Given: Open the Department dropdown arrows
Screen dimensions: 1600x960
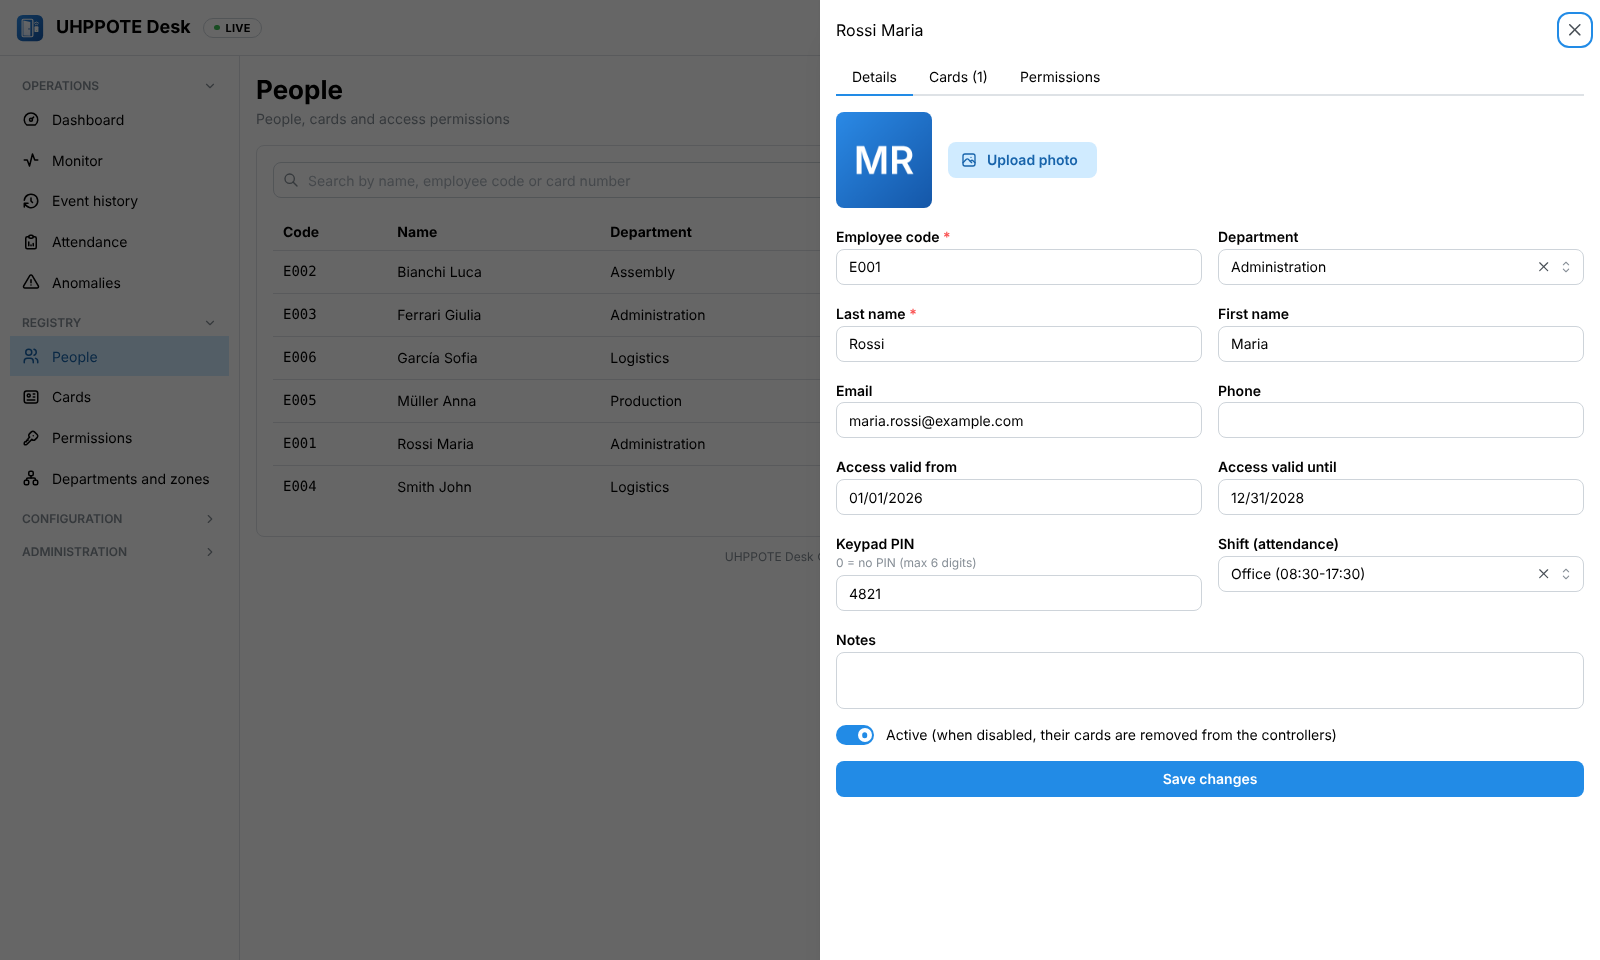Looking at the screenshot, I should pos(1566,267).
